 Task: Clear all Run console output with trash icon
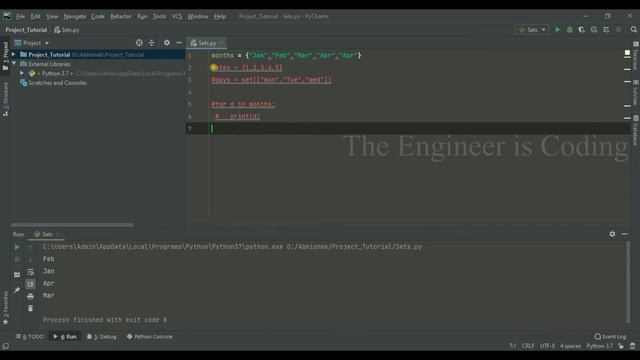[30, 309]
